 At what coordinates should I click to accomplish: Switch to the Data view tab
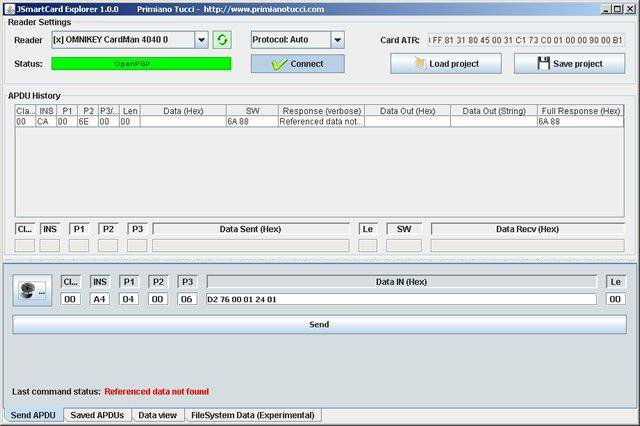[x=158, y=415]
